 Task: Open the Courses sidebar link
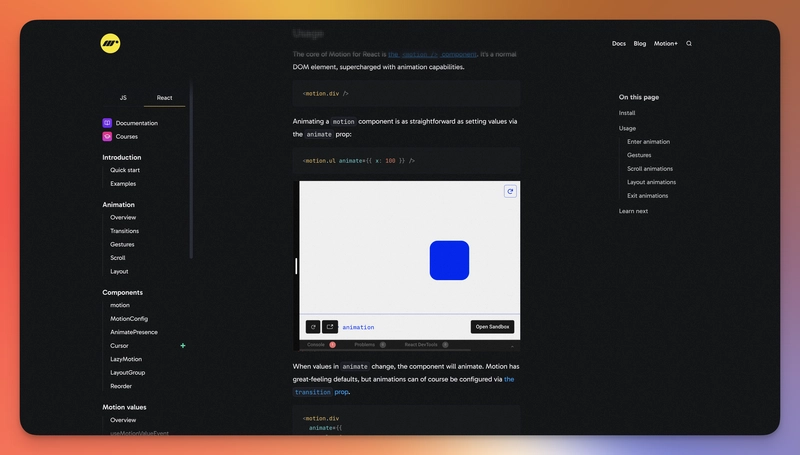[127, 136]
